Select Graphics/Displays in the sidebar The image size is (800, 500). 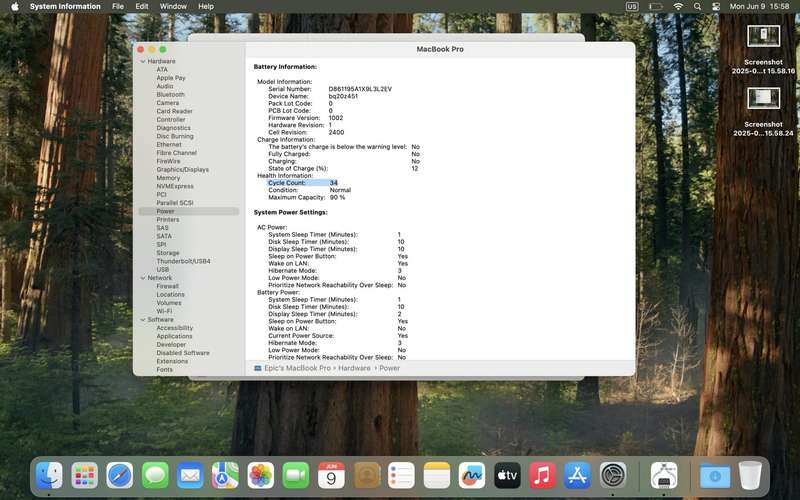tap(182, 169)
